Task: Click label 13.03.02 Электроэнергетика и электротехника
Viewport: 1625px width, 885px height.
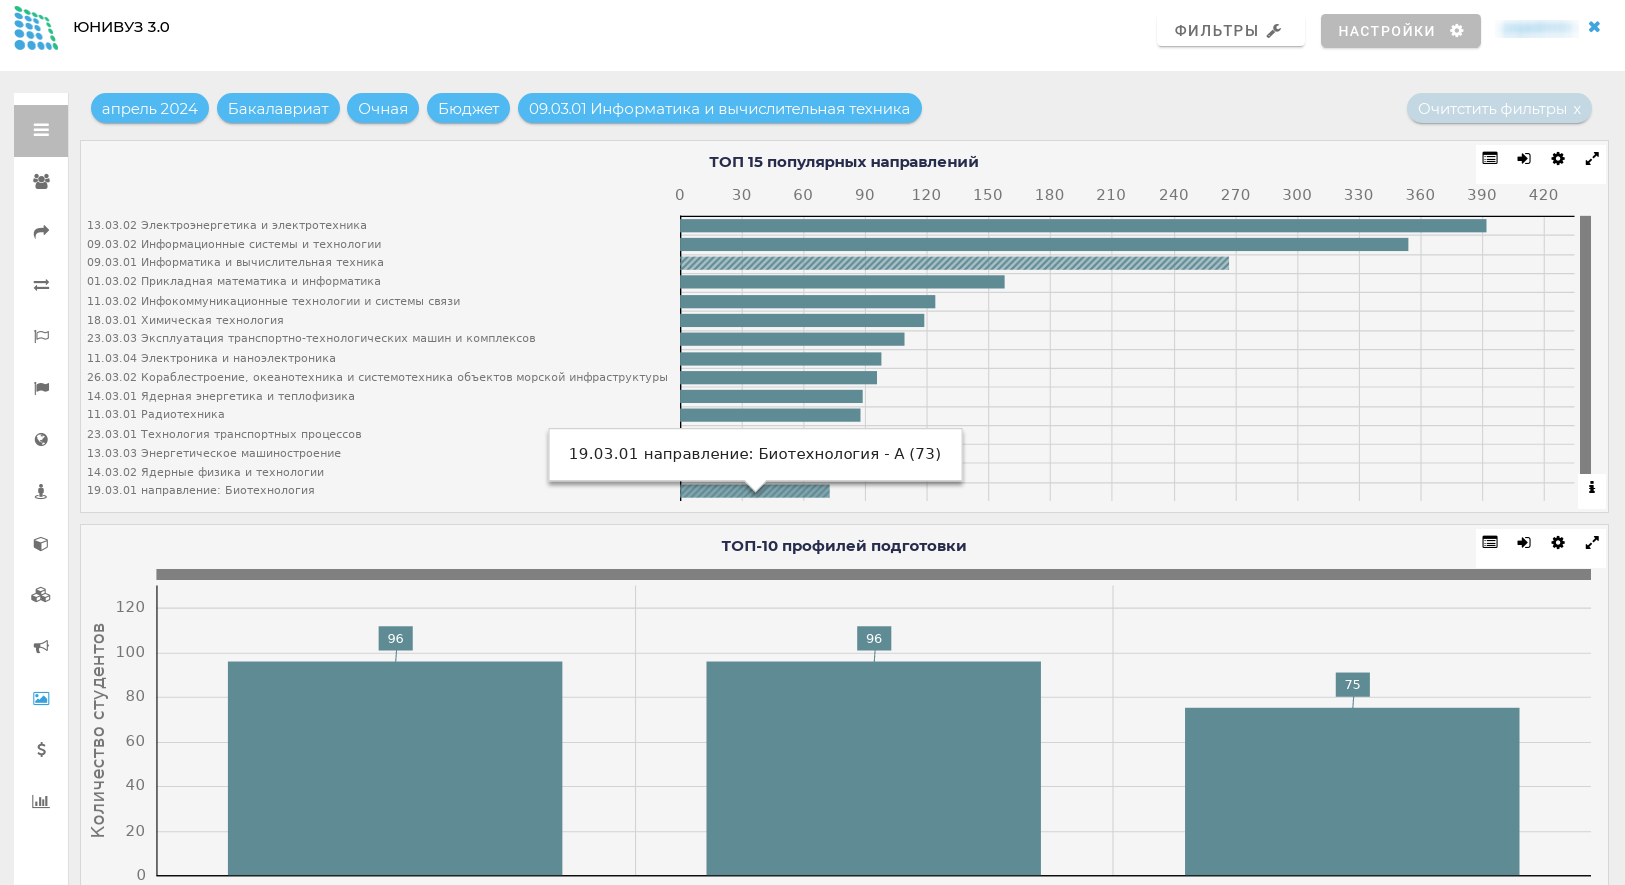Action: tap(227, 226)
